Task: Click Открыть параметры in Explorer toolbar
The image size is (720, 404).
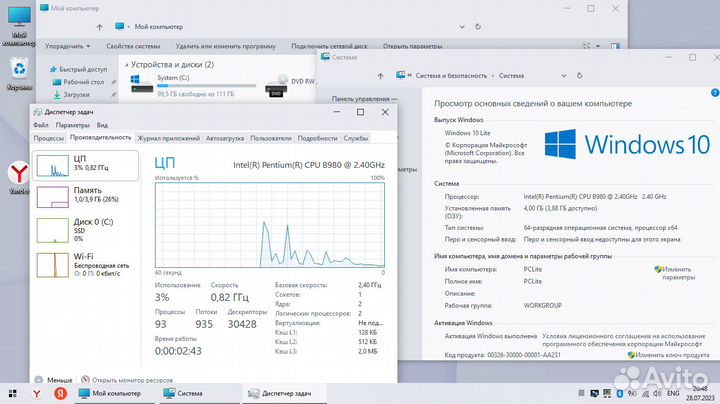Action: click(x=412, y=46)
